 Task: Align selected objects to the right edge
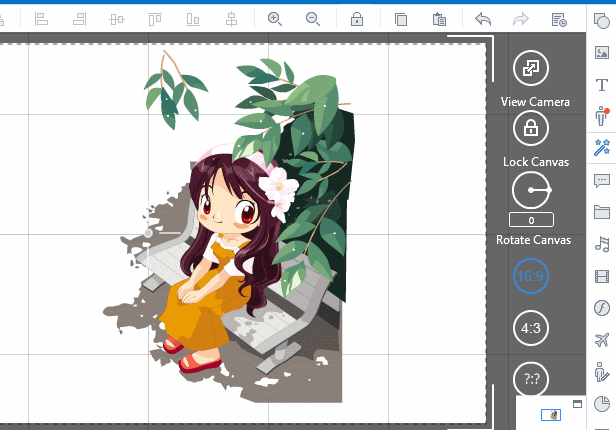[80, 19]
